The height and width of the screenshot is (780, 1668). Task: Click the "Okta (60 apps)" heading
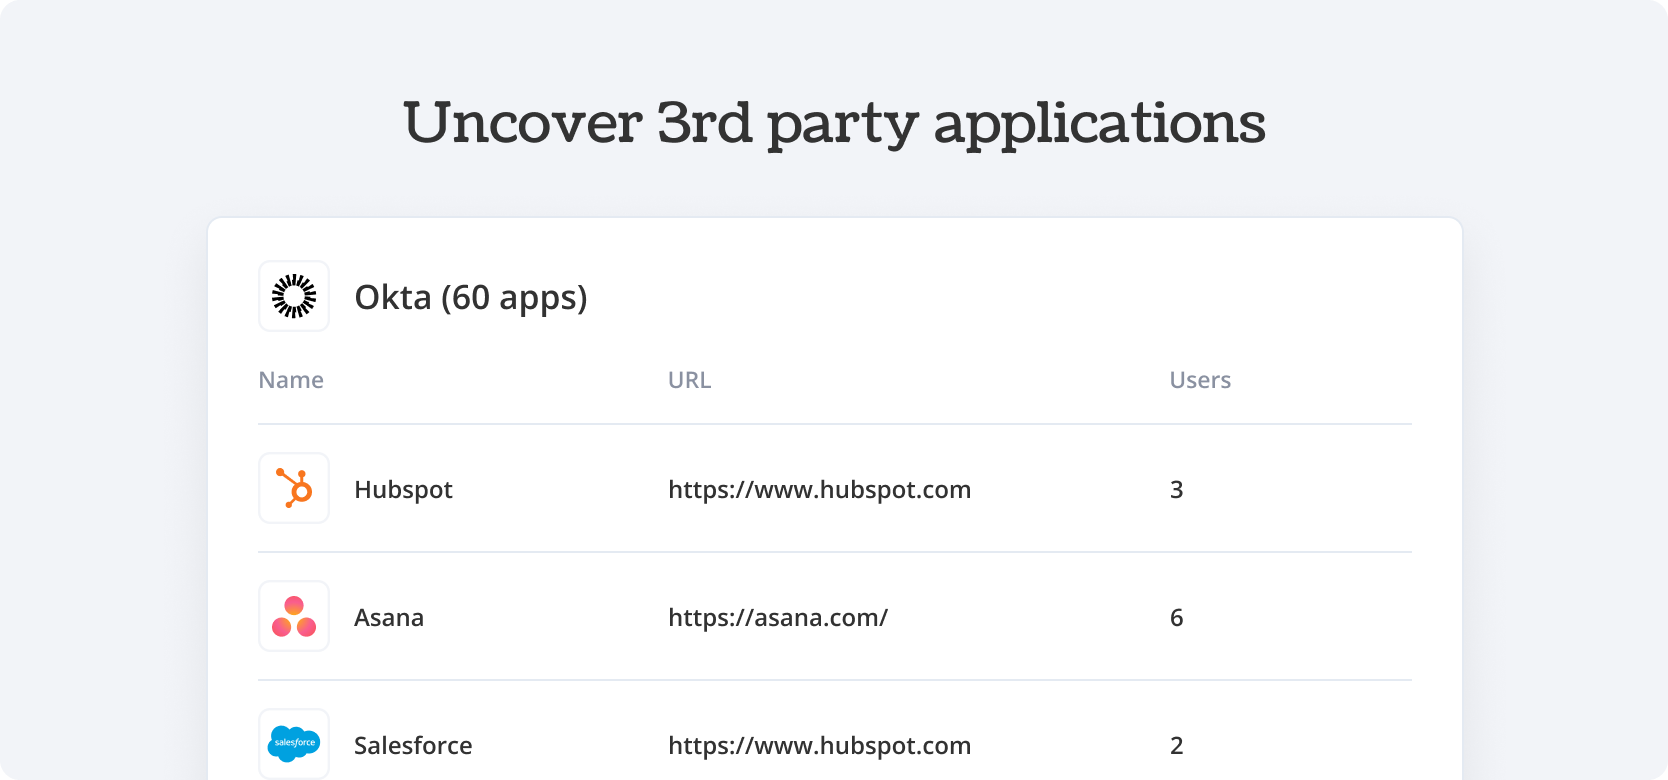[x=471, y=298]
